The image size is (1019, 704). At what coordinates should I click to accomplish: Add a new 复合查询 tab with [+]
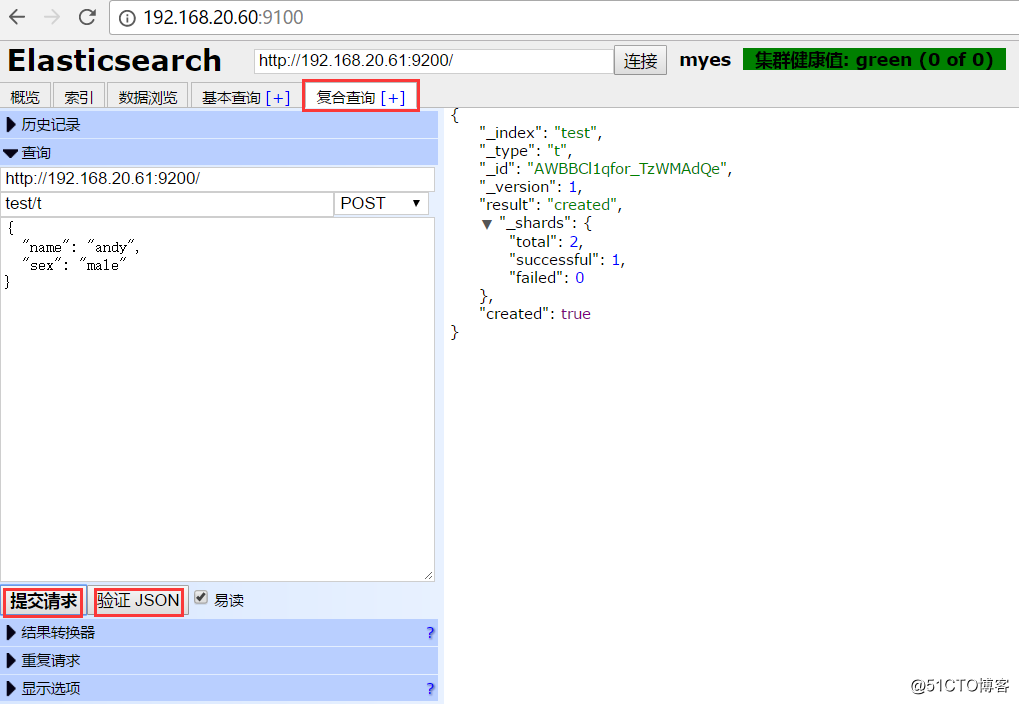[393, 98]
